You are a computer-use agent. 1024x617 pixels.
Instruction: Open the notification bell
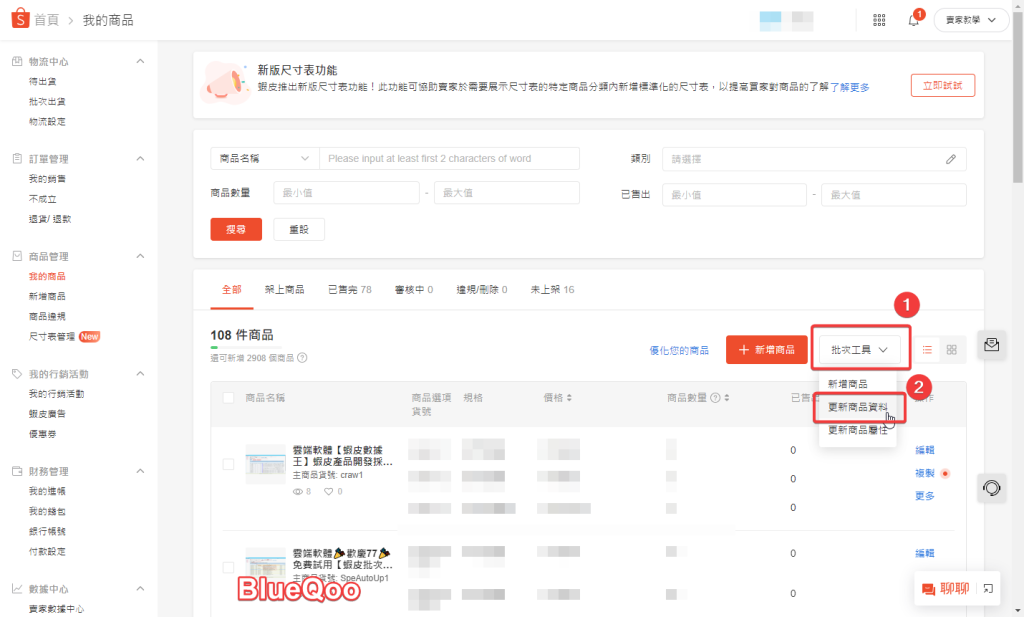click(913, 20)
